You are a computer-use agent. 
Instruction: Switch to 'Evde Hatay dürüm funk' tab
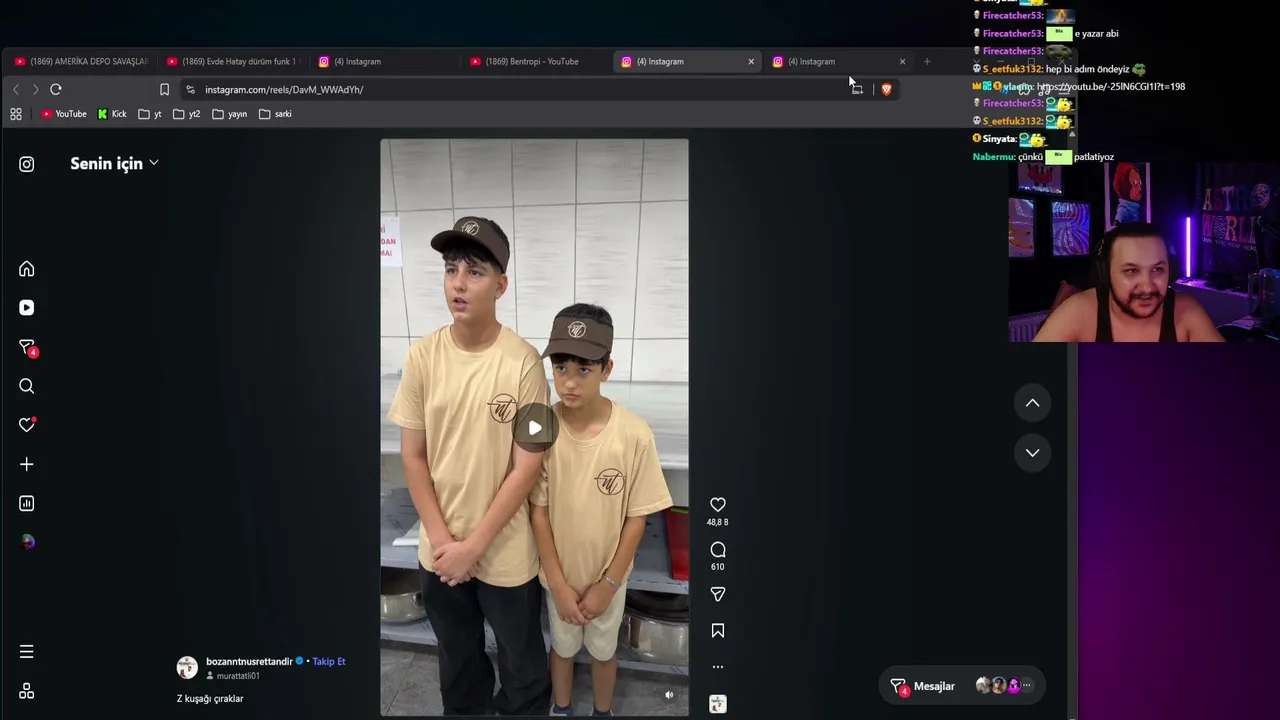click(x=232, y=62)
